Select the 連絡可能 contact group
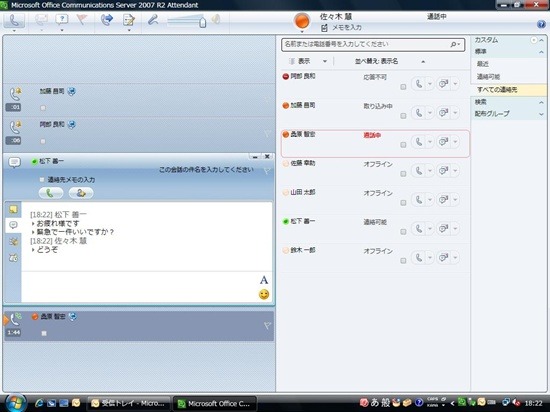Image resolution: width=550 pixels, height=412 pixels. [488, 77]
